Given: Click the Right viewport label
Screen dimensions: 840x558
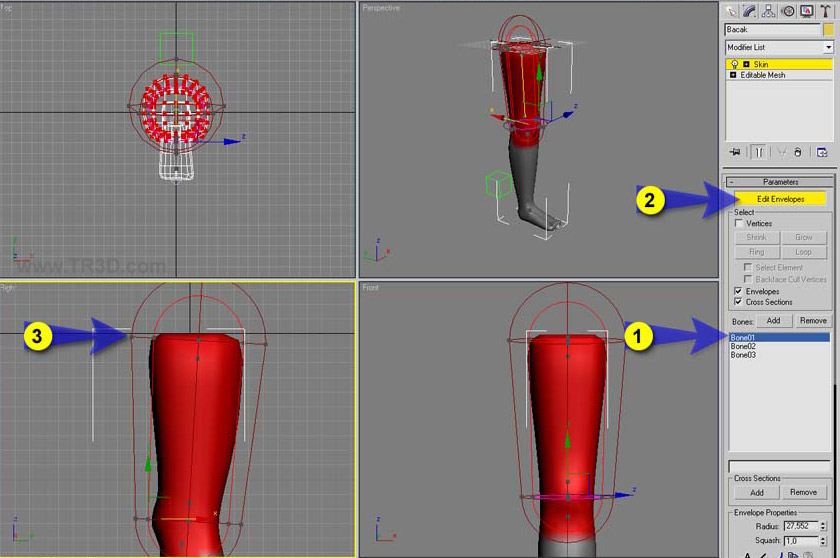Looking at the screenshot, I should [x=8, y=288].
